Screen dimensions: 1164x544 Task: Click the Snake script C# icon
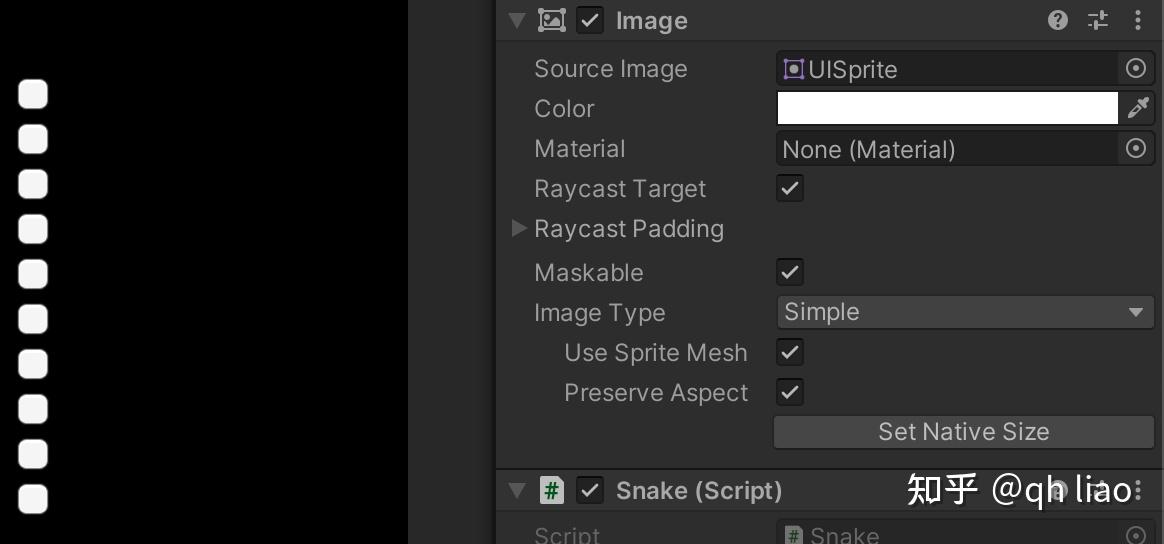point(552,491)
